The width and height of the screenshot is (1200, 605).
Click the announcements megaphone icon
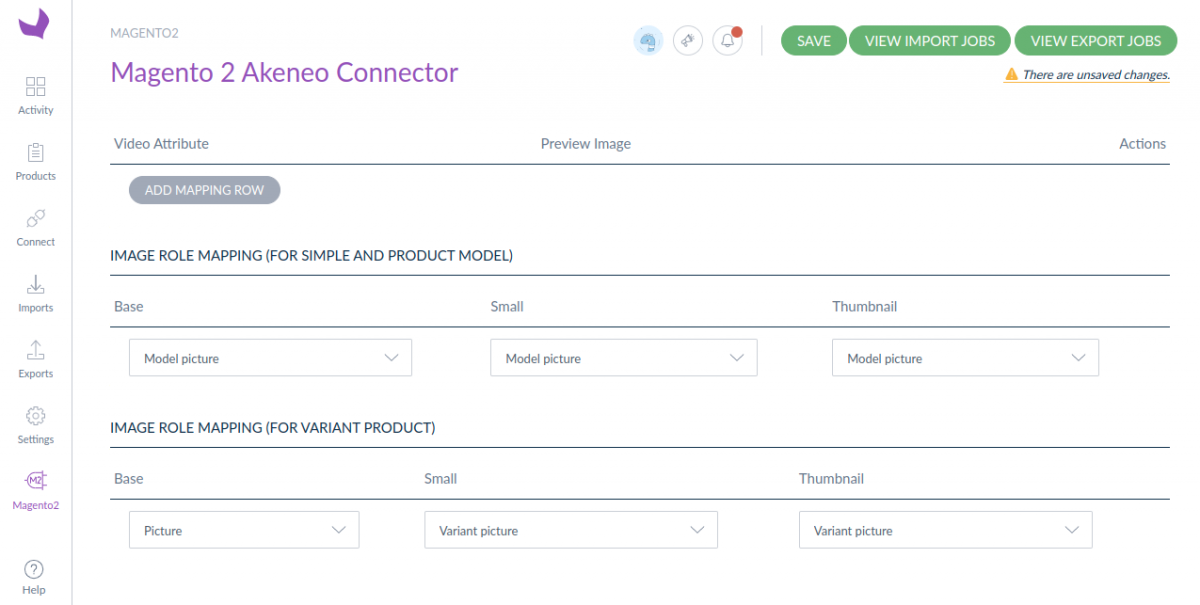(x=688, y=41)
